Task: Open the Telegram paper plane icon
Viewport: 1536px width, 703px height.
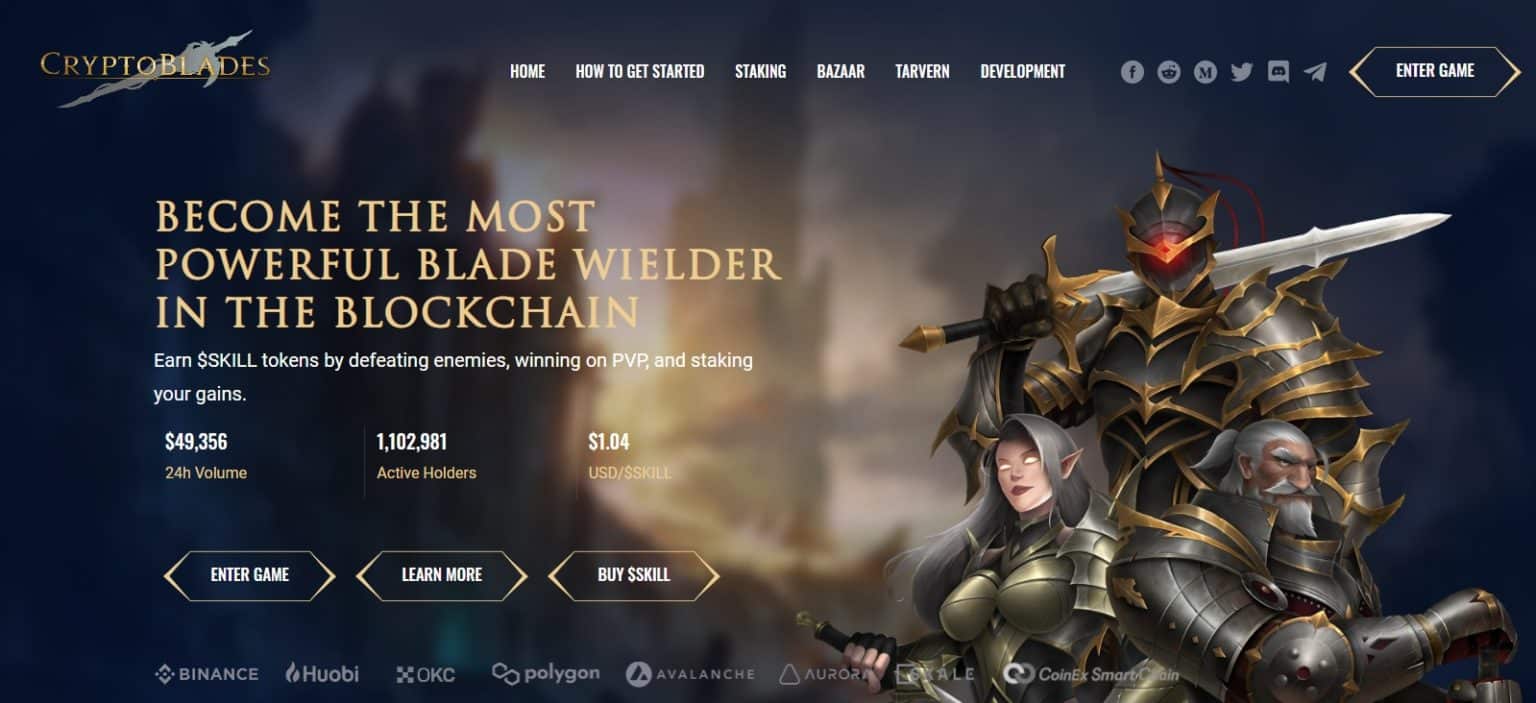Action: (1315, 72)
